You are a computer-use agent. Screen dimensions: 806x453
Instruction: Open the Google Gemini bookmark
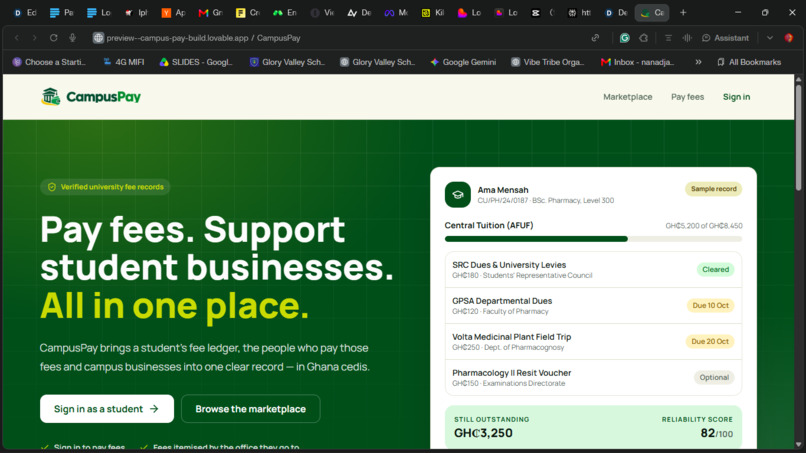[x=463, y=62]
